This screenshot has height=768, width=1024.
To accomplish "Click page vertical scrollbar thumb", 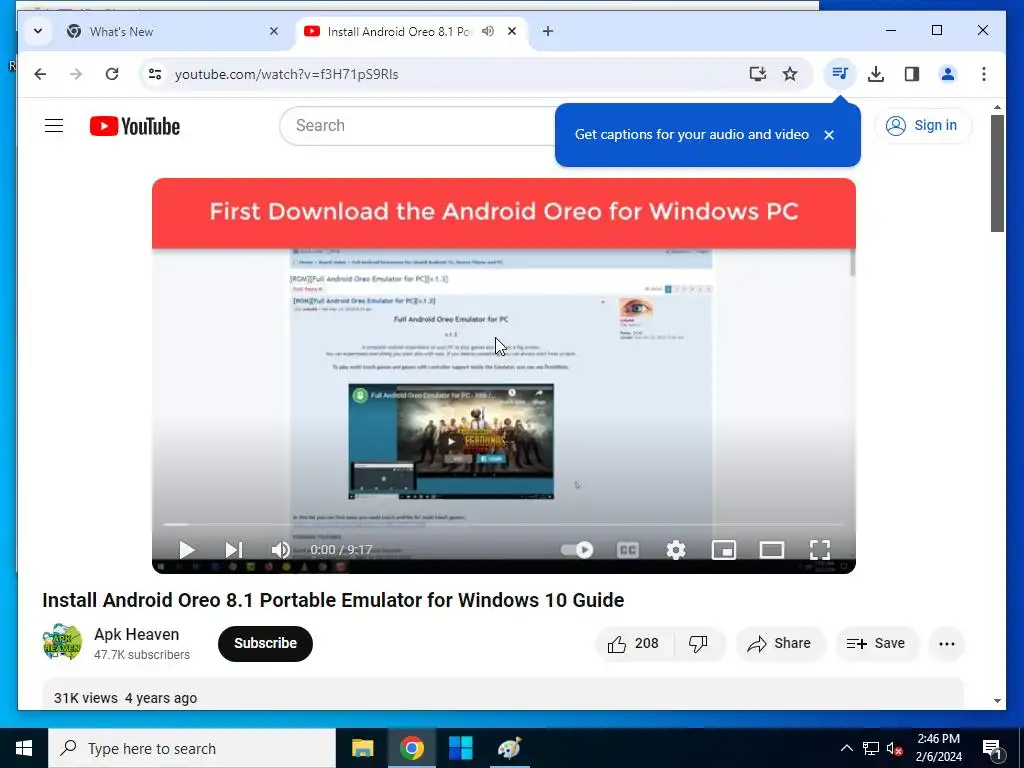I will tap(997, 173).
